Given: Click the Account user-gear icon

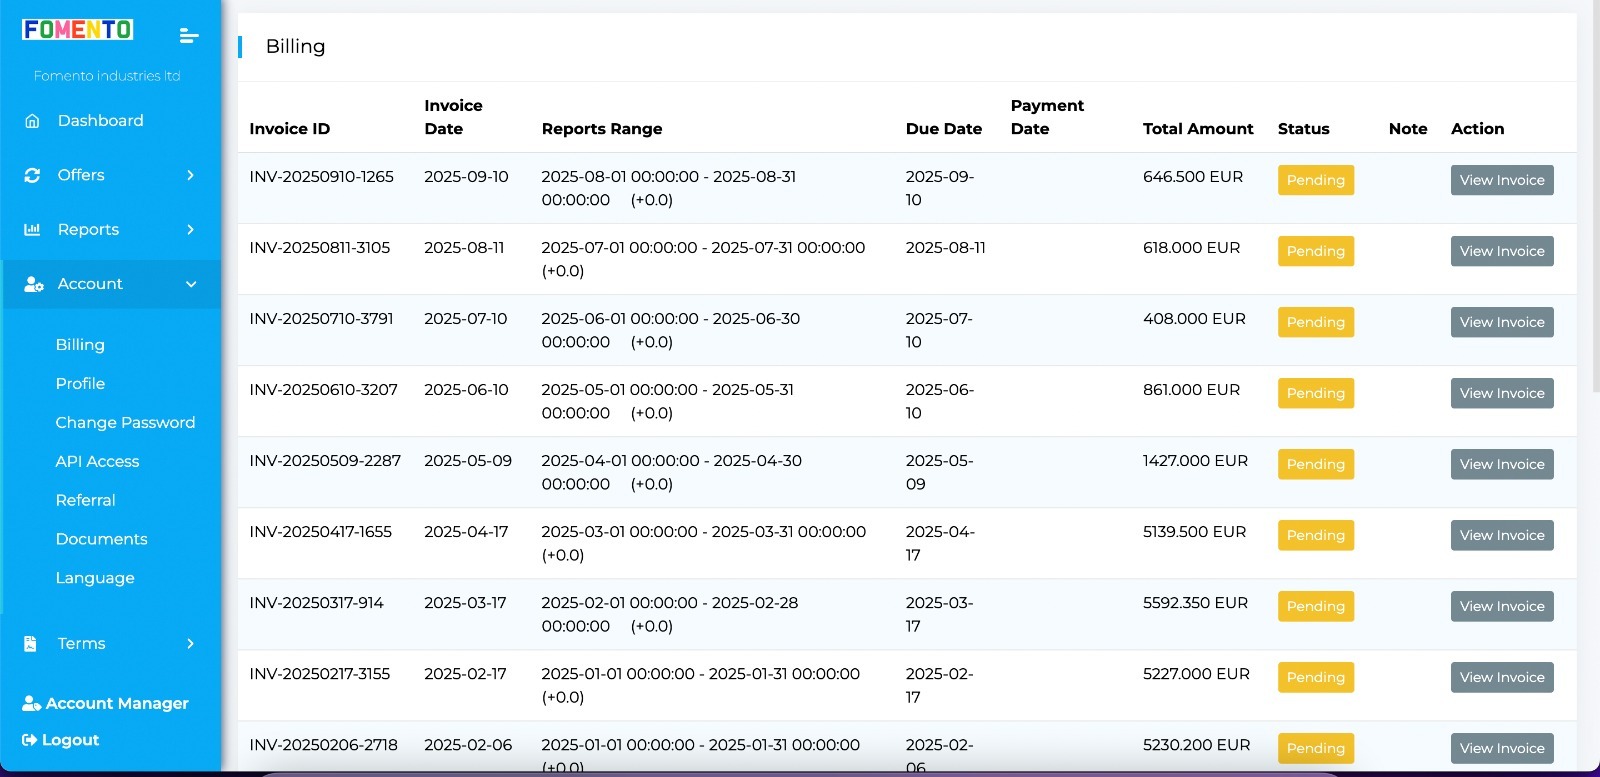Looking at the screenshot, I should click(33, 284).
